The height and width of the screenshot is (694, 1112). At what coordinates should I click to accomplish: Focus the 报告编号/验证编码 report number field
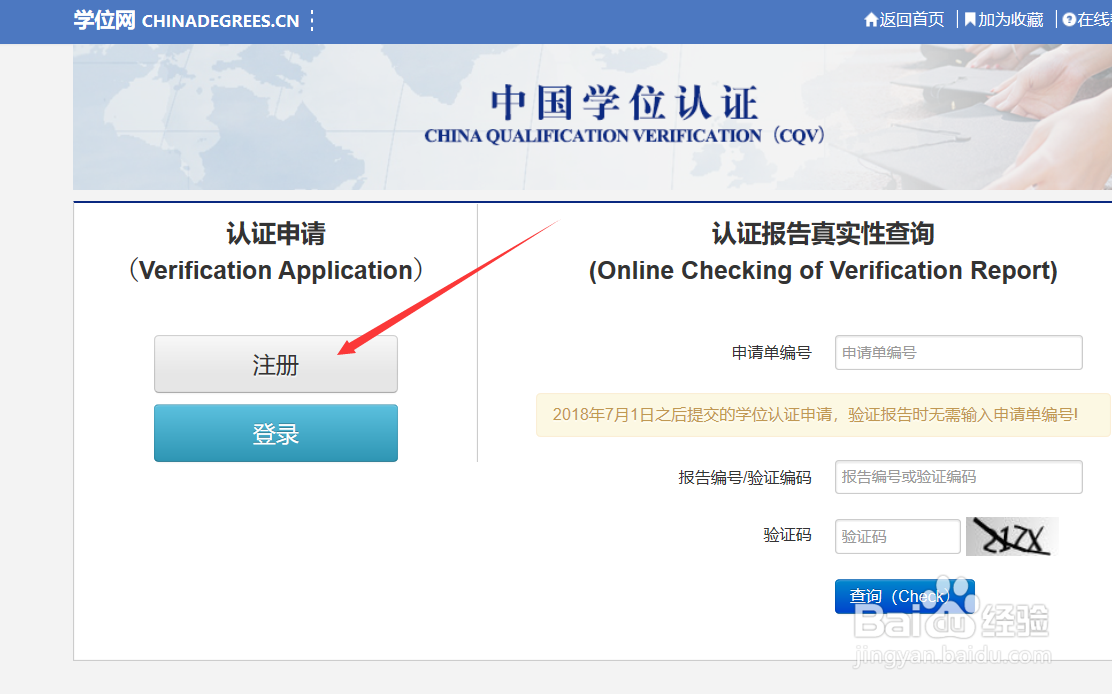(957, 477)
